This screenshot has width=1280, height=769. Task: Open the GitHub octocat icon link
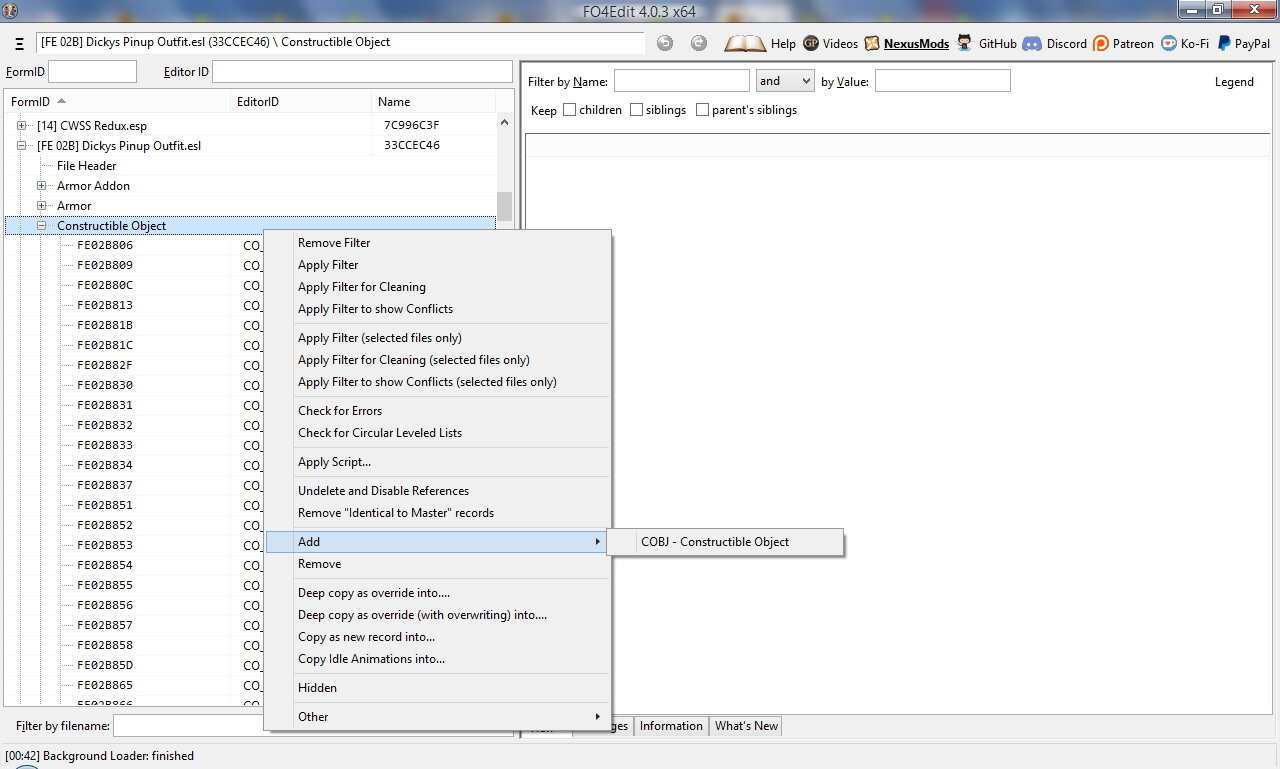pyautogui.click(x=964, y=43)
